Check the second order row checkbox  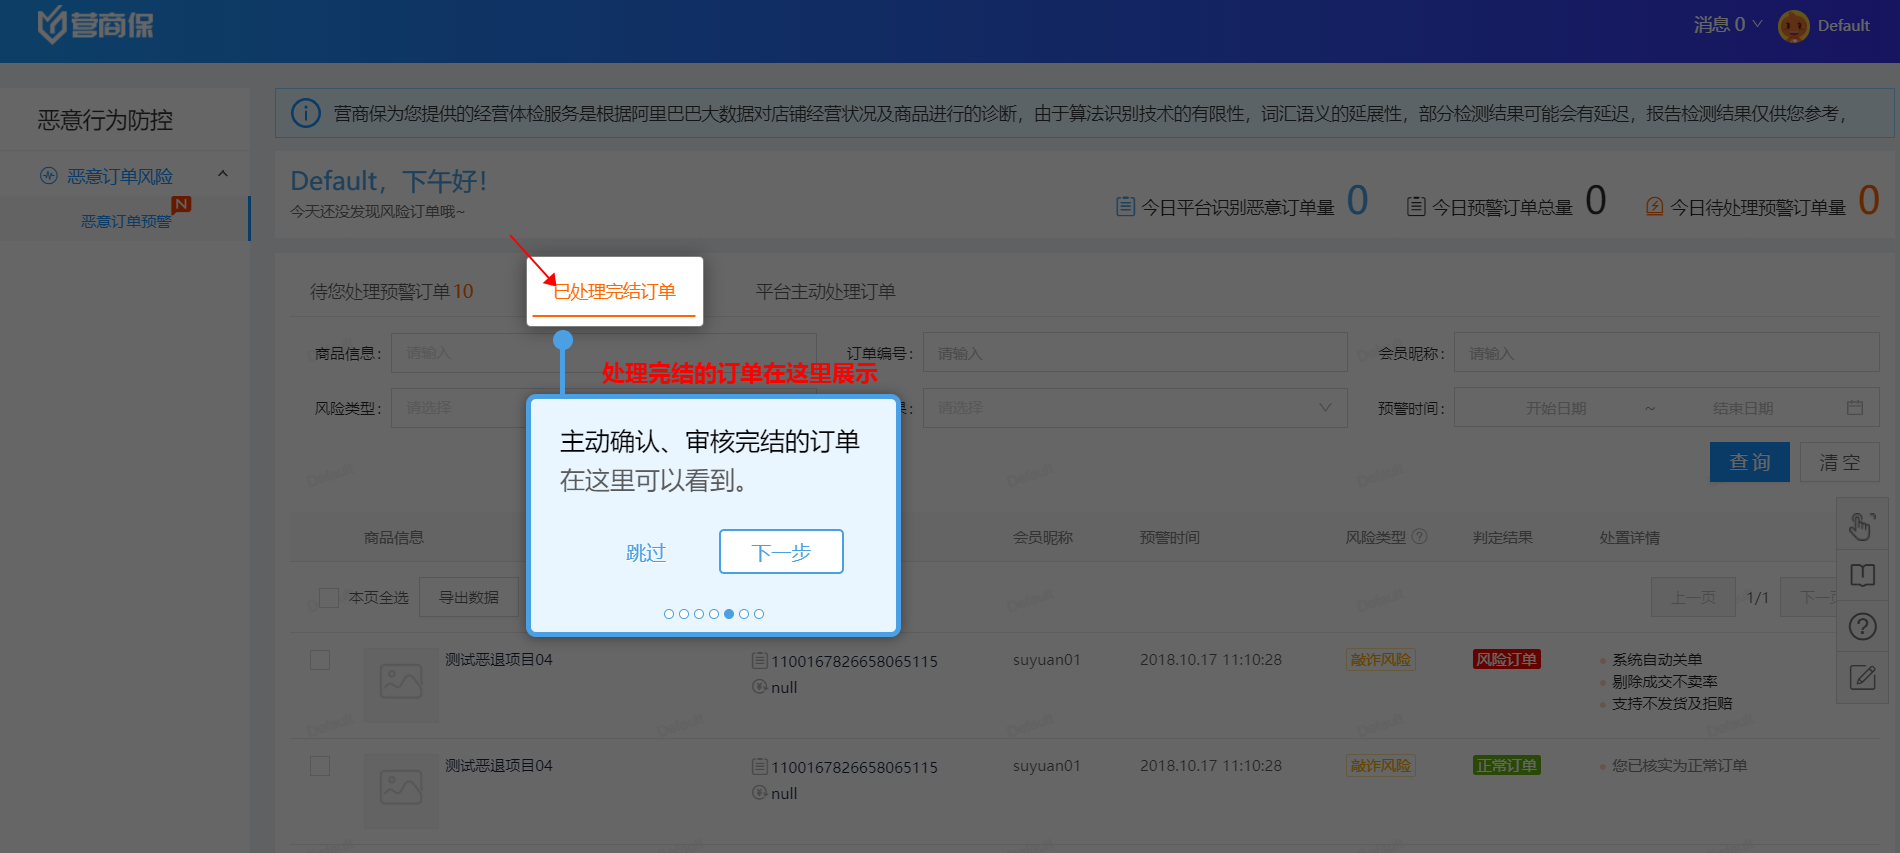(320, 766)
